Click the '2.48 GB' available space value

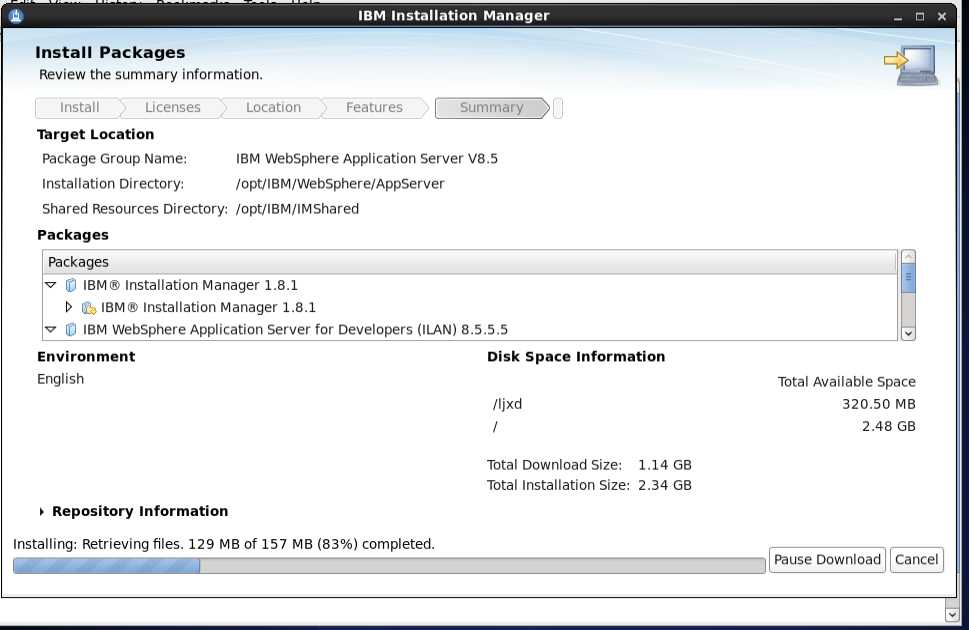[888, 427]
